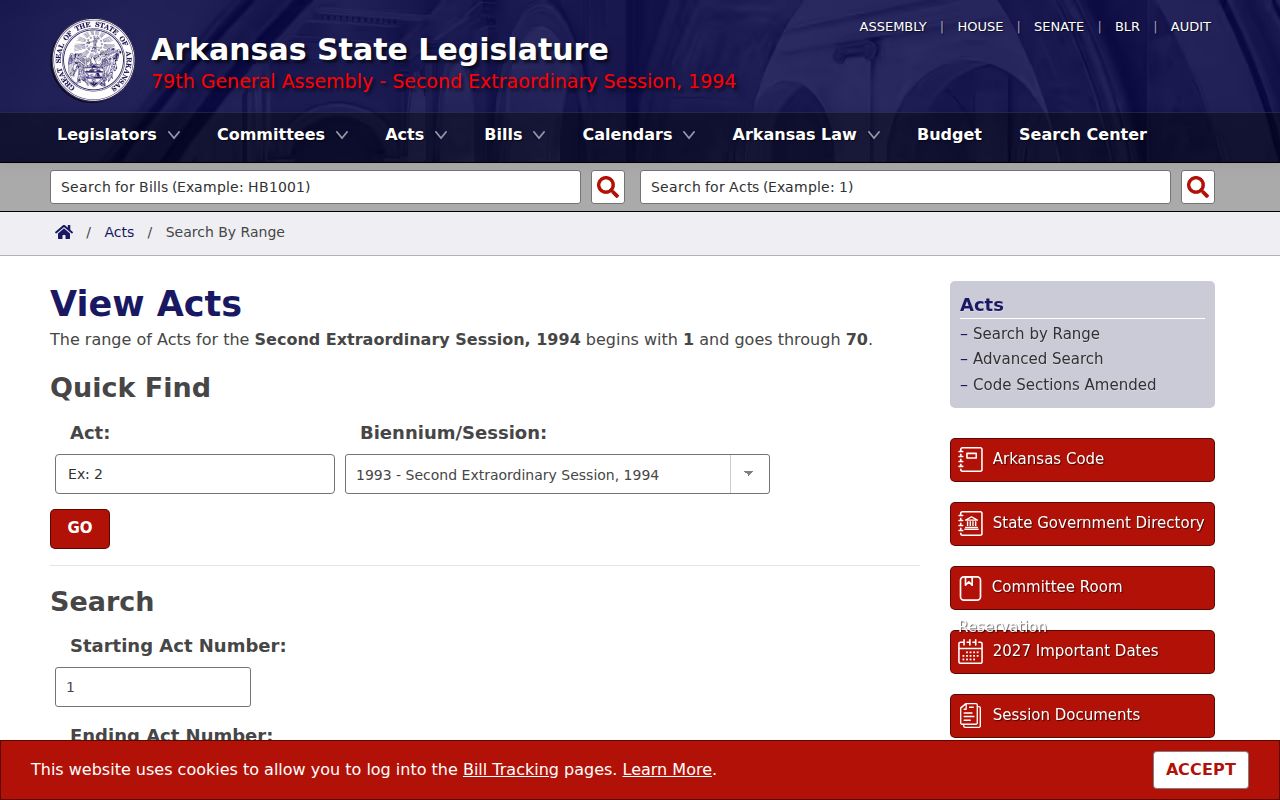Image resolution: width=1280 pixels, height=800 pixels.
Task: Click the Acts breadcrumb link
Action: [x=119, y=232]
